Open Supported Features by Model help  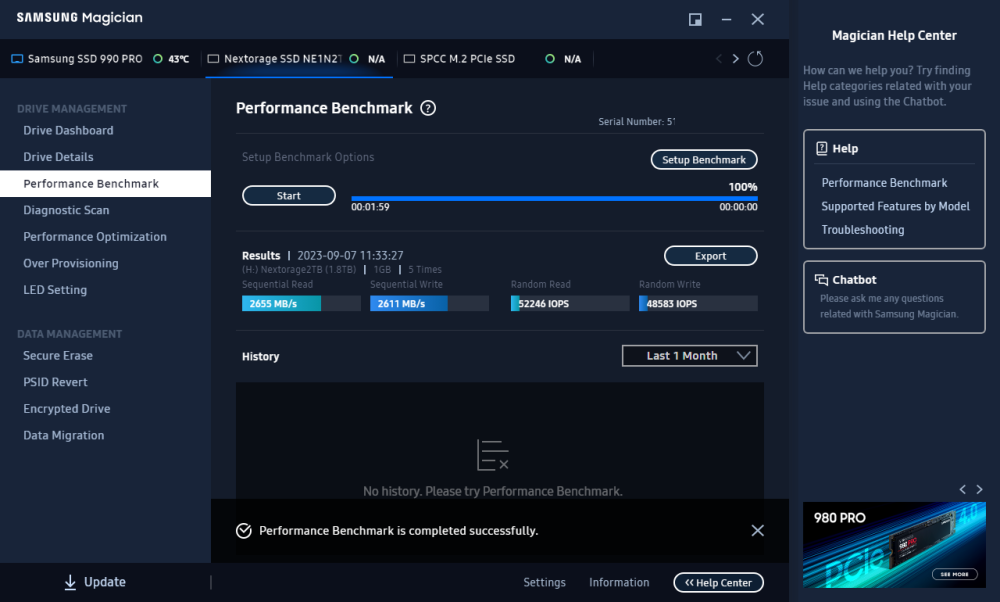[x=895, y=207]
